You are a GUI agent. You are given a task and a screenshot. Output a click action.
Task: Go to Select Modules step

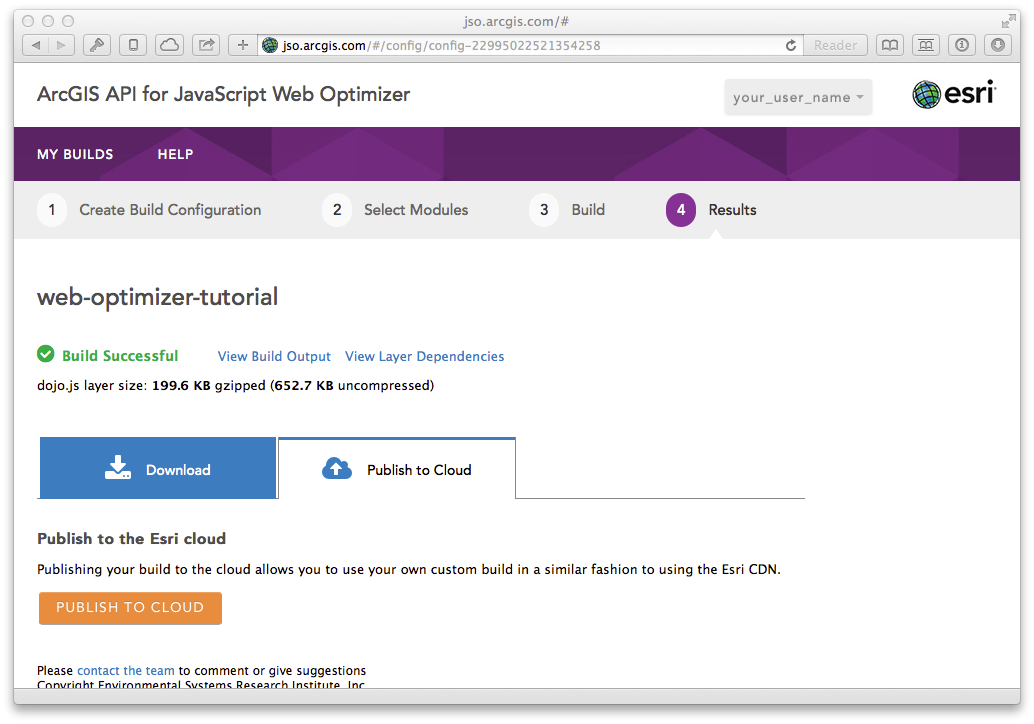pyautogui.click(x=416, y=210)
